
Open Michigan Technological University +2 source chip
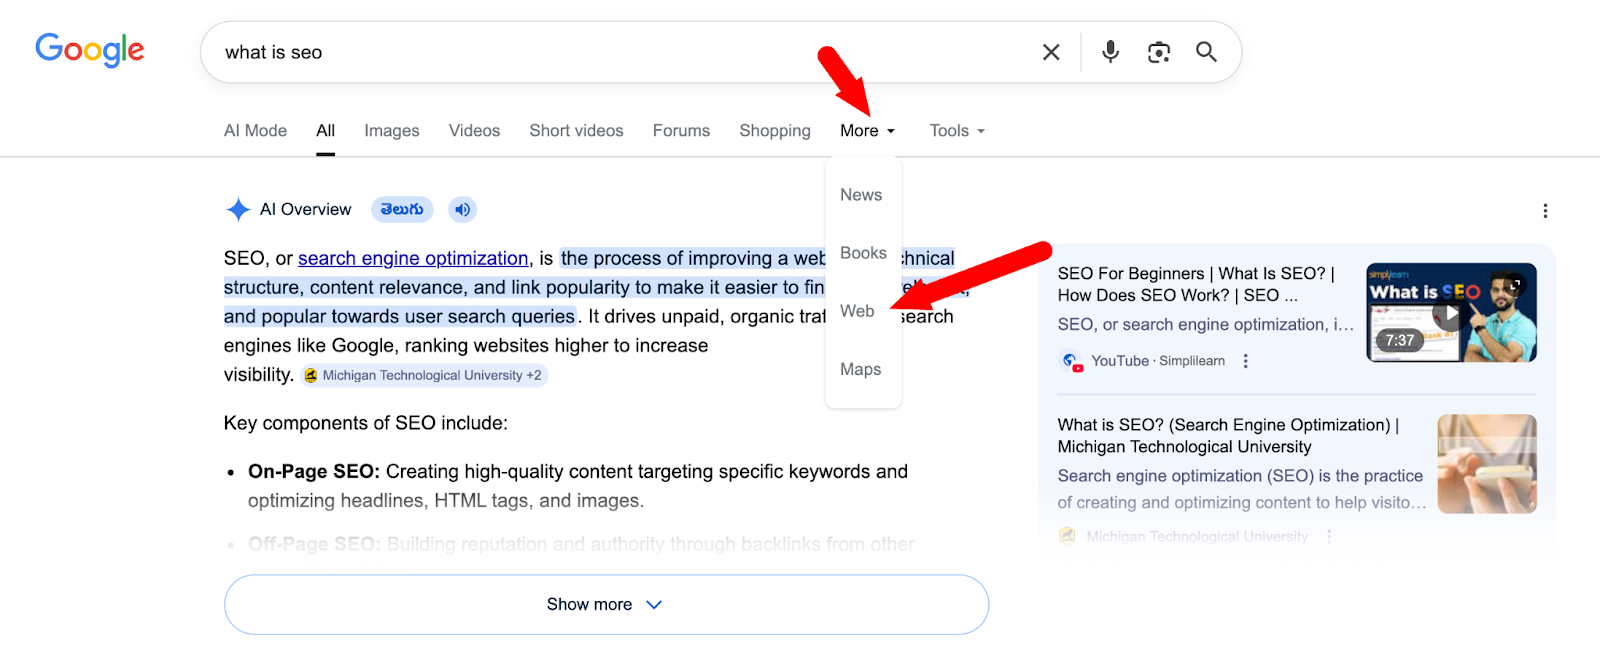tap(424, 375)
